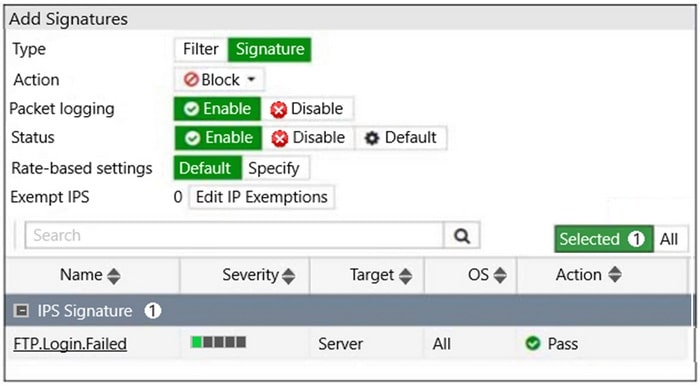Sort by Severity column arrows
Screen dimensions: 700x390
(x=288, y=276)
